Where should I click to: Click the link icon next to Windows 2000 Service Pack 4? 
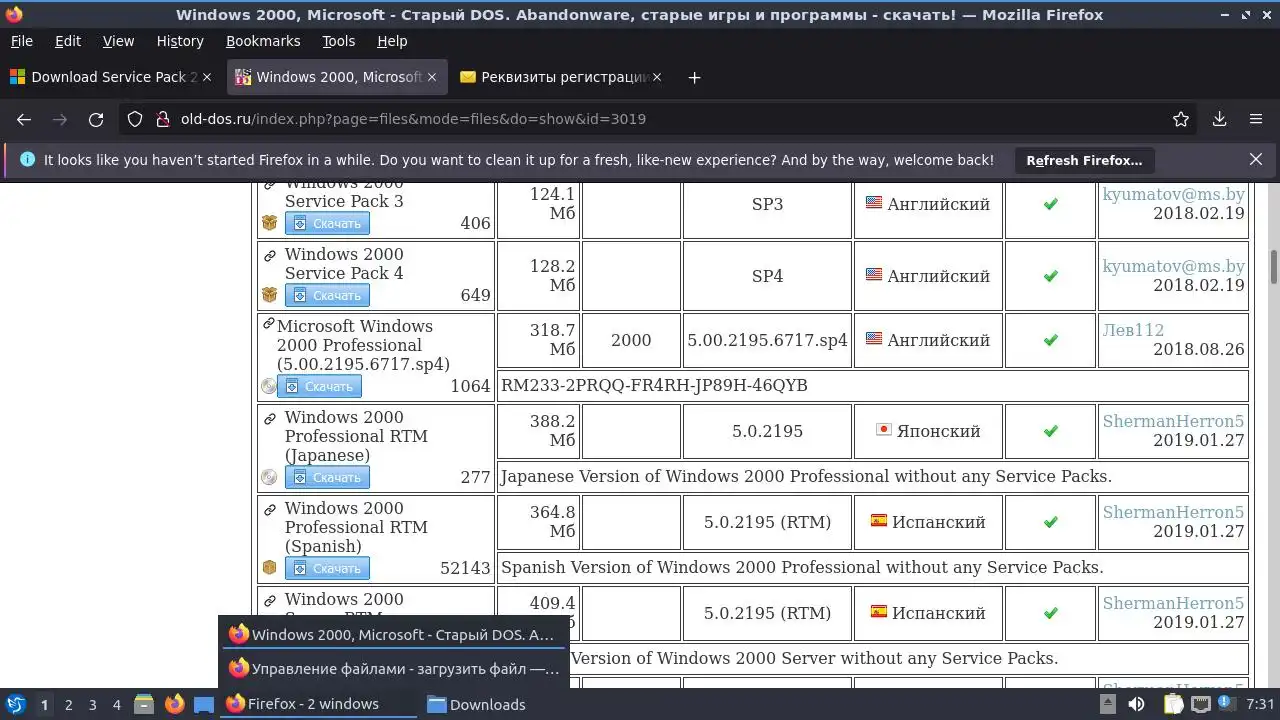[270, 256]
